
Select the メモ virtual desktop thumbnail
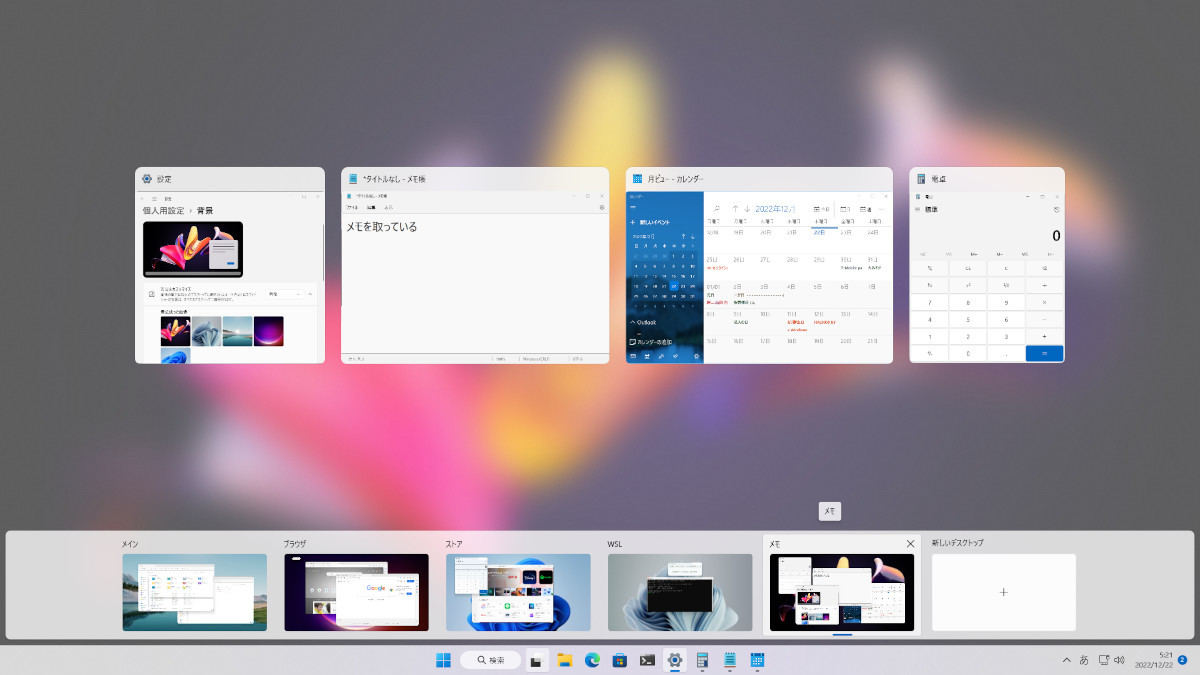tap(842, 592)
